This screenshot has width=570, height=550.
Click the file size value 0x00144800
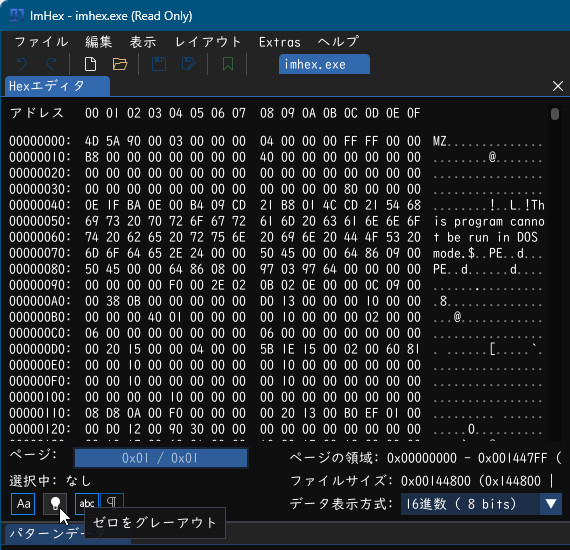pyautogui.click(x=436, y=481)
